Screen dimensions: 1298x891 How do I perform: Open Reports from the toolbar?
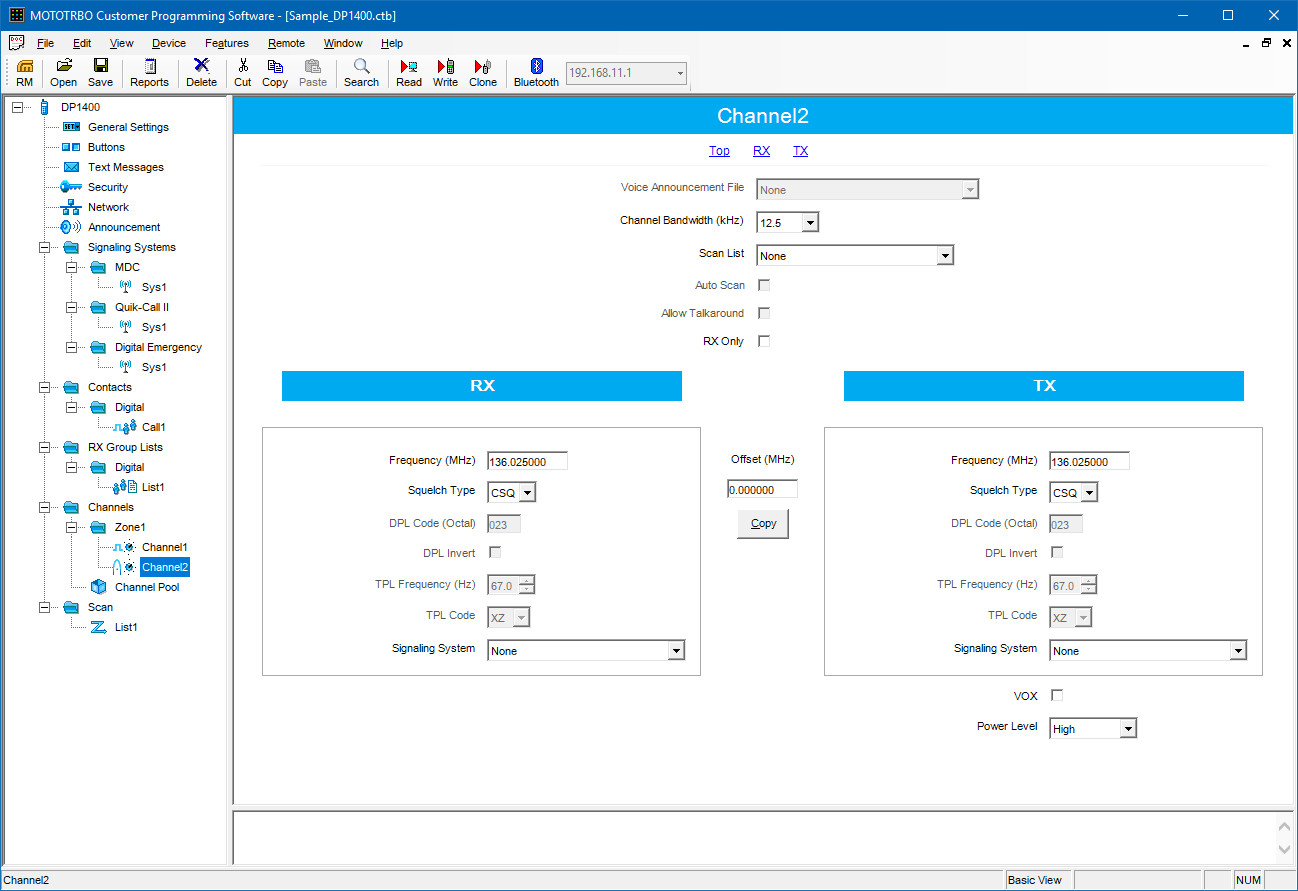(149, 73)
